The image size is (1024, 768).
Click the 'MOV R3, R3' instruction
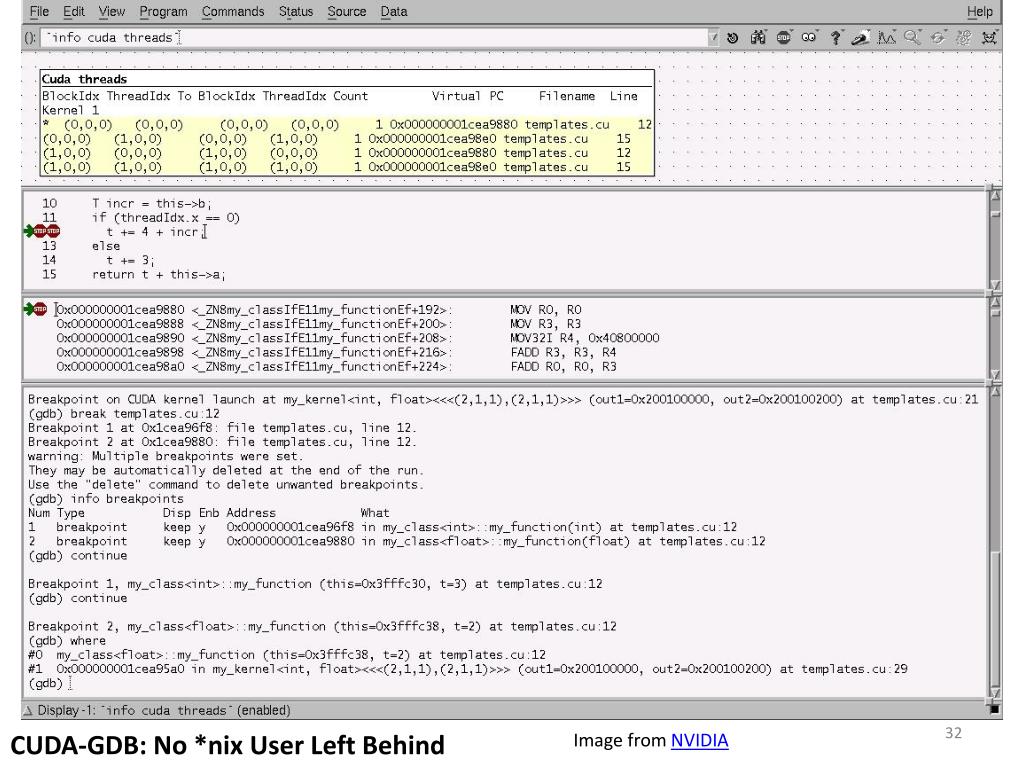pos(546,324)
